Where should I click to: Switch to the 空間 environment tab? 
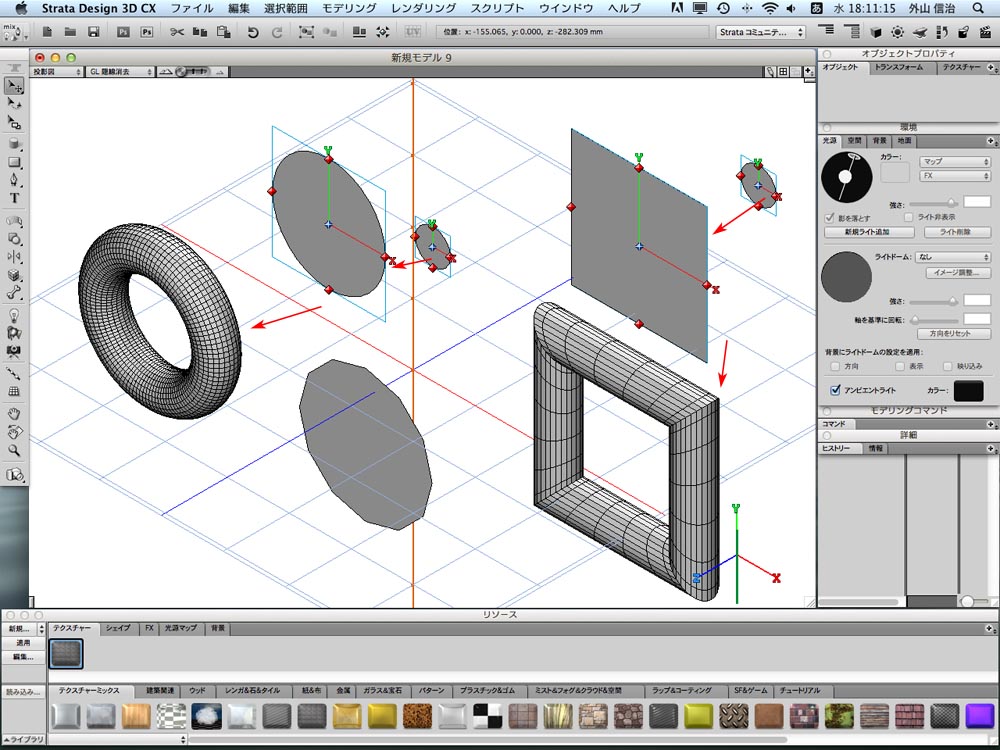855,141
